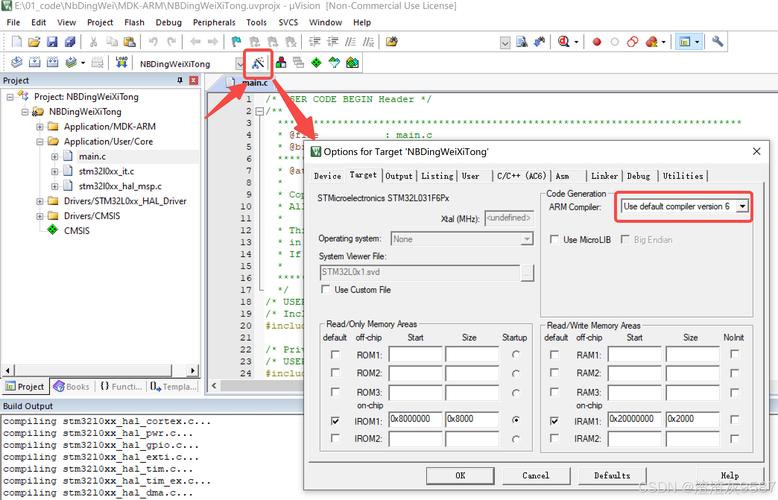Uncheck the IRAM1 default checkbox

[554, 420]
